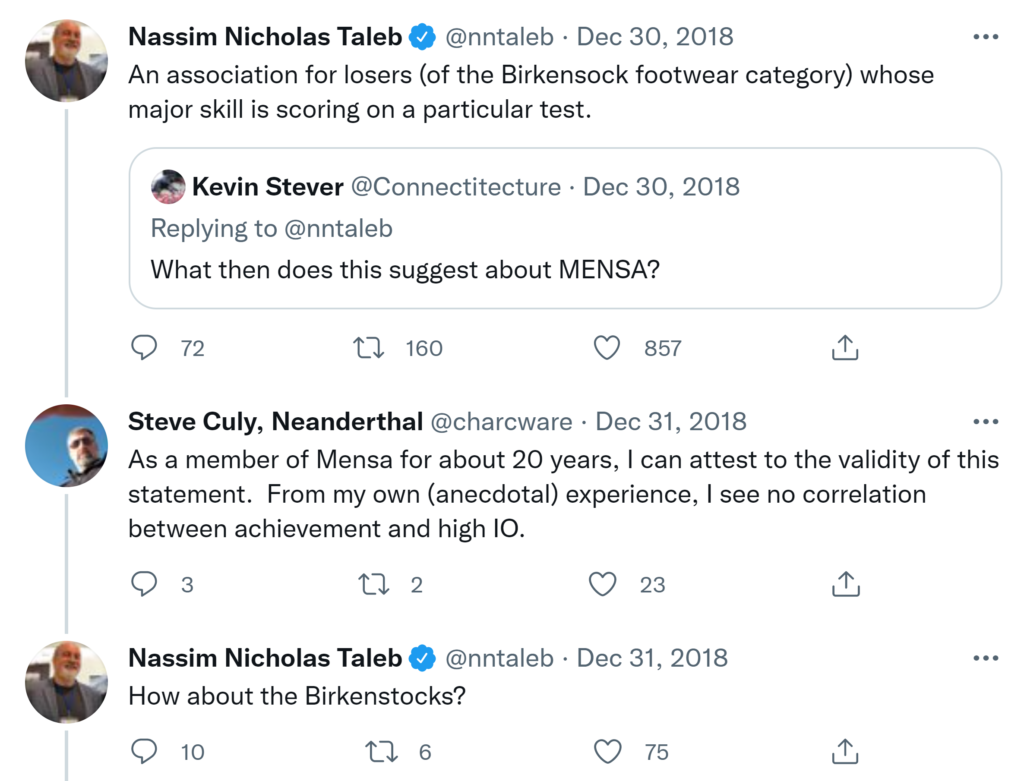Like the tweet with 857 likes
The width and height of the screenshot is (1024, 781).
coord(607,348)
